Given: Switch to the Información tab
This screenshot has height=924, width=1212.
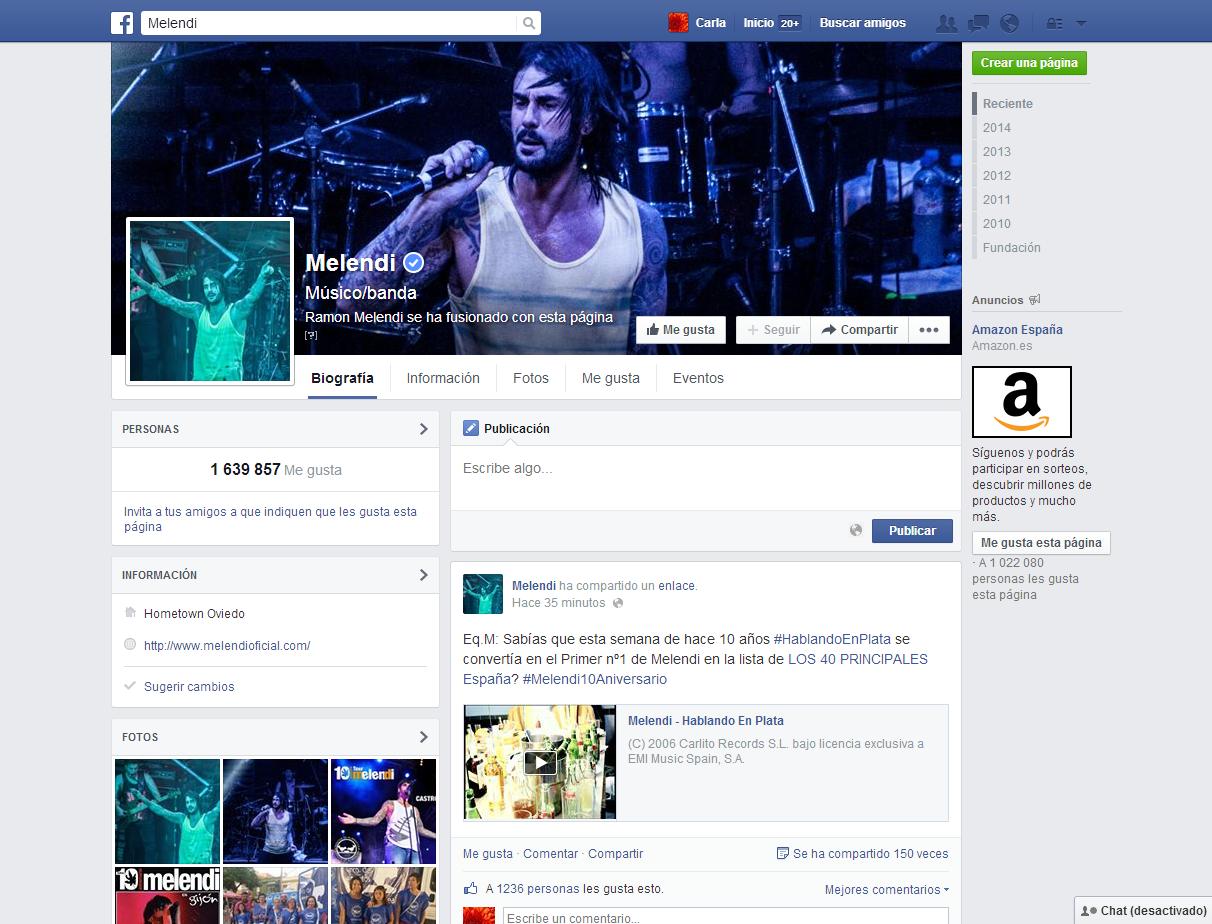Looking at the screenshot, I should pyautogui.click(x=443, y=378).
